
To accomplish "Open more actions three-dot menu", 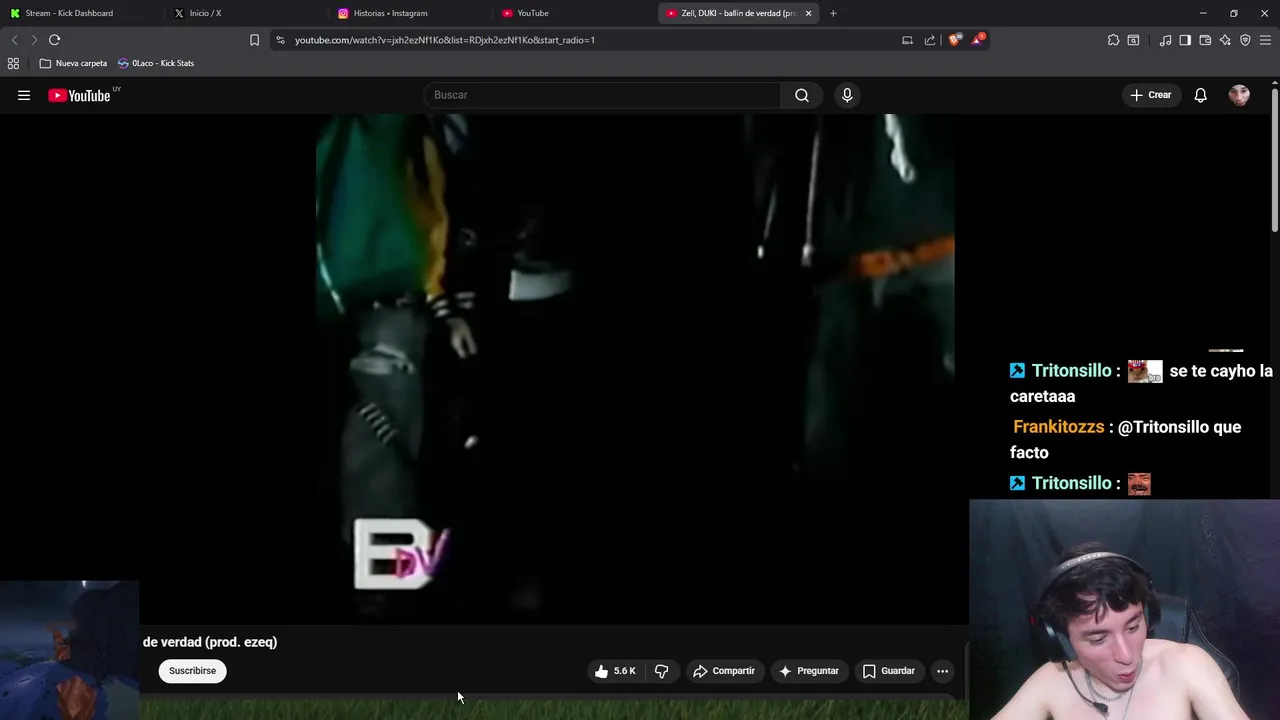I will click(942, 671).
